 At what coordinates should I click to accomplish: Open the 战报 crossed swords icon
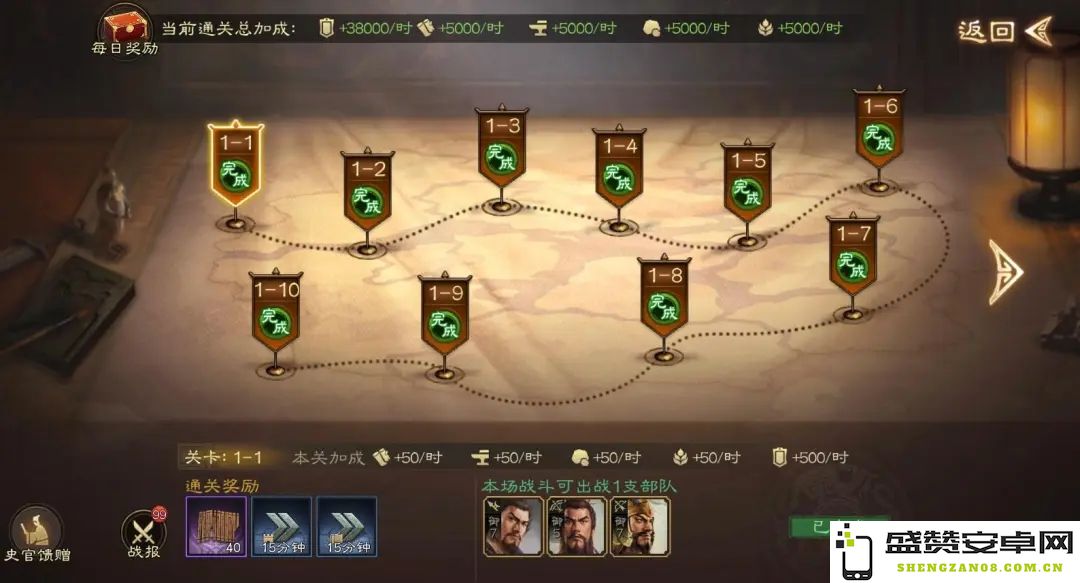[x=145, y=534]
